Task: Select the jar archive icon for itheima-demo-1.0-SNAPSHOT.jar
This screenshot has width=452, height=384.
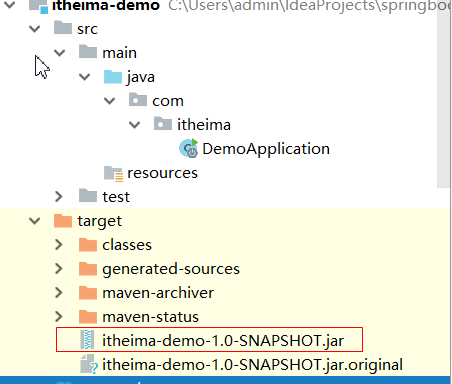Action: pos(87,340)
